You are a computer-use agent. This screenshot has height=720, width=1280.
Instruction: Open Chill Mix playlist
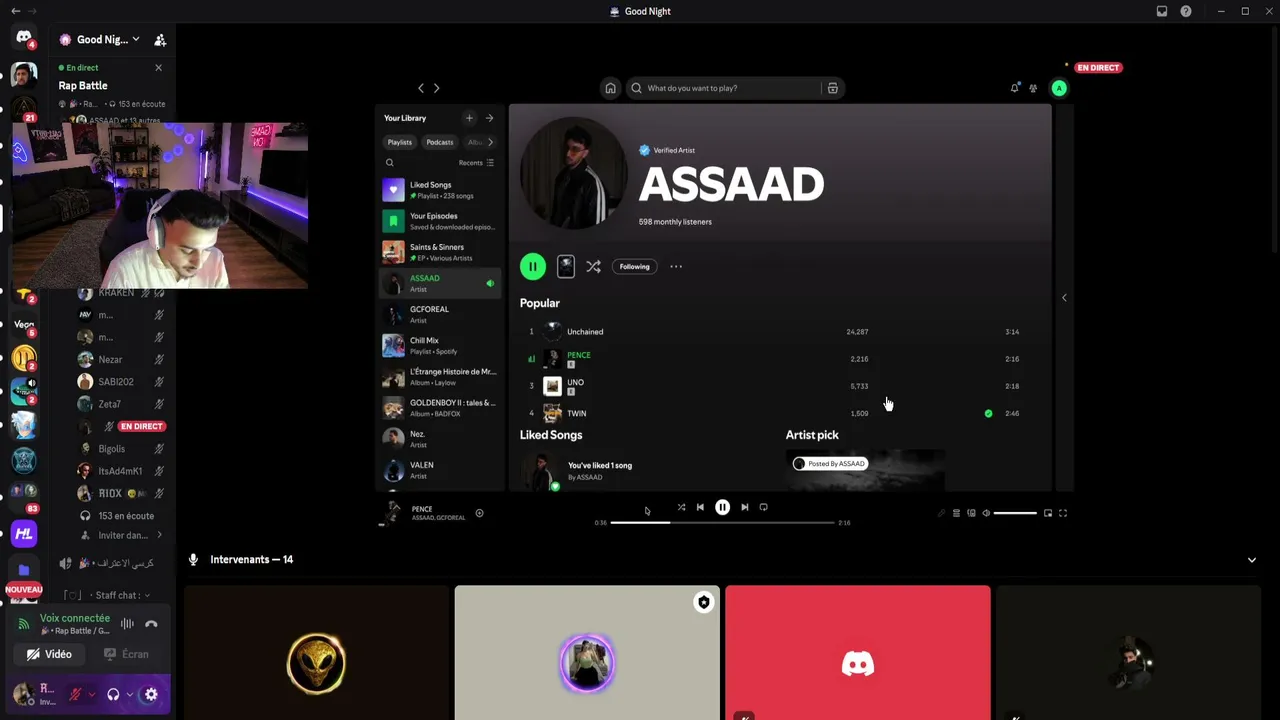(x=439, y=345)
